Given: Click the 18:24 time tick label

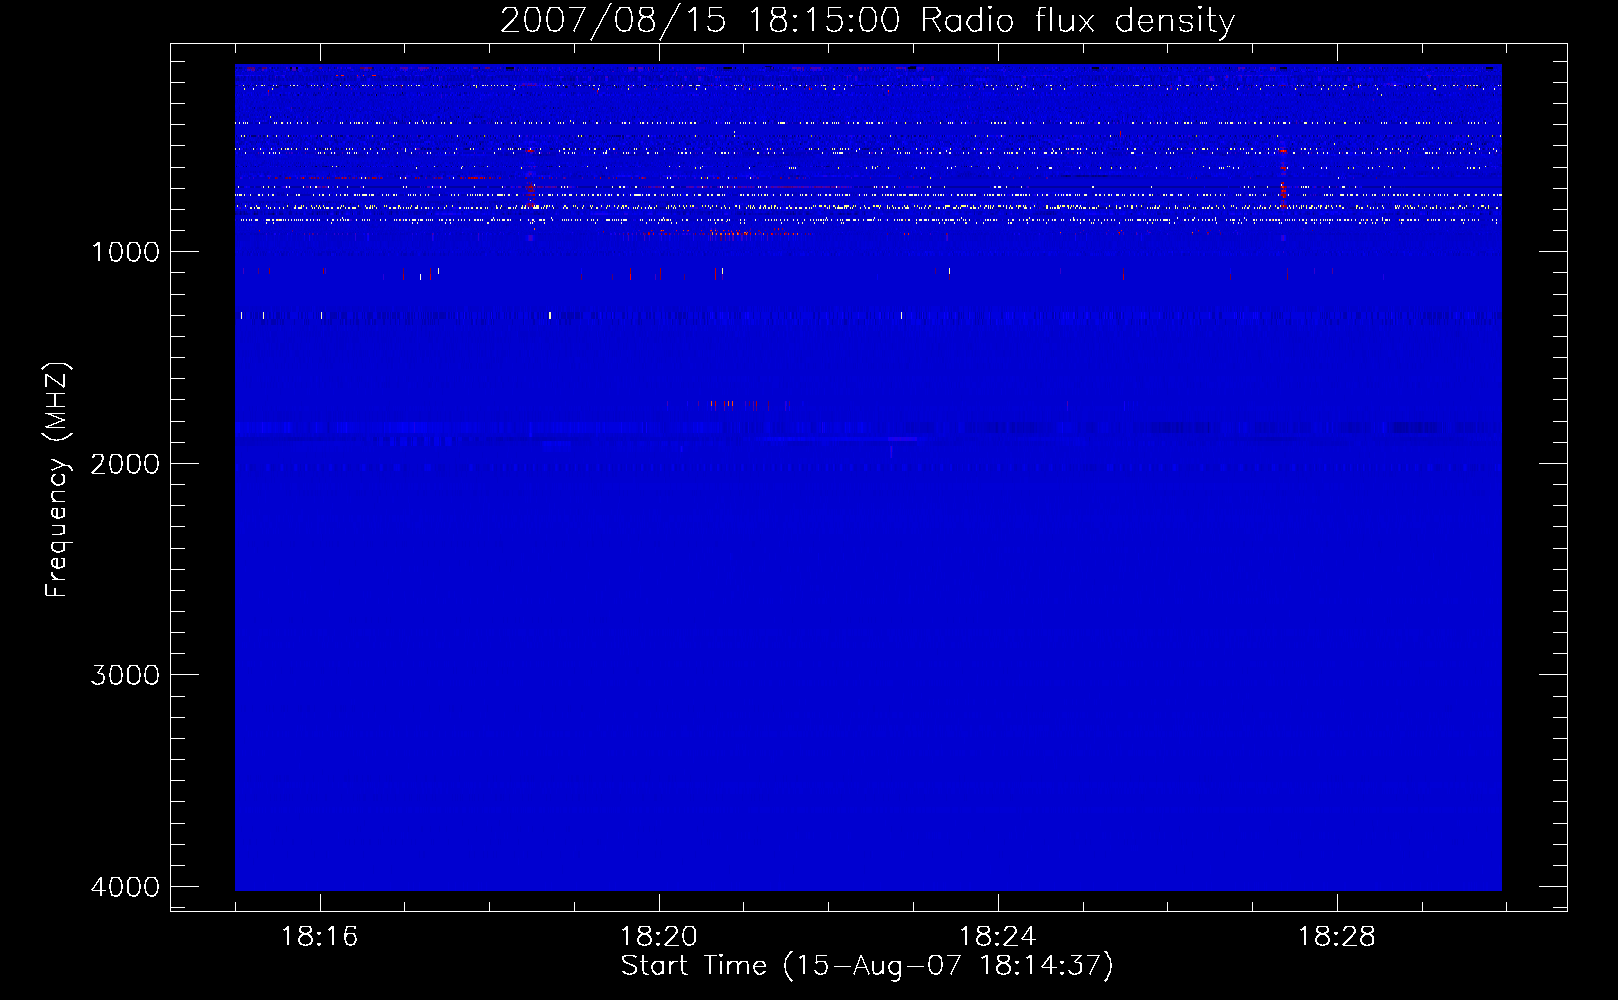Looking at the screenshot, I should [997, 937].
